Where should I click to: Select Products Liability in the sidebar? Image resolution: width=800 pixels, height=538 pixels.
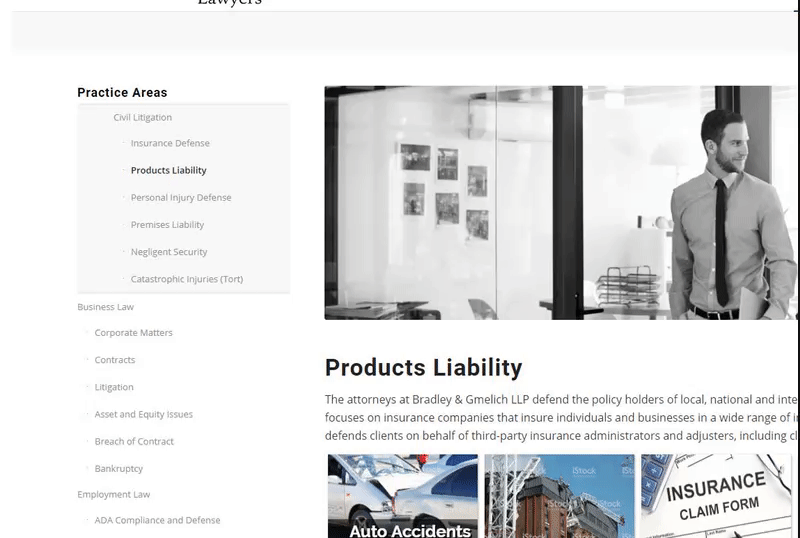click(x=168, y=170)
